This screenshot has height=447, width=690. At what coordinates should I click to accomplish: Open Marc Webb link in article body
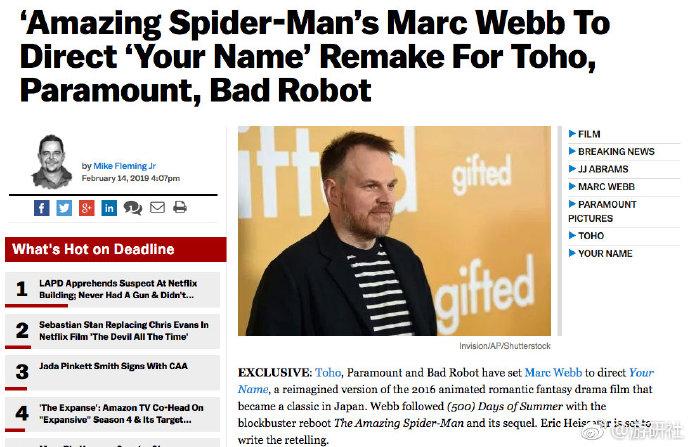pyautogui.click(x=553, y=373)
